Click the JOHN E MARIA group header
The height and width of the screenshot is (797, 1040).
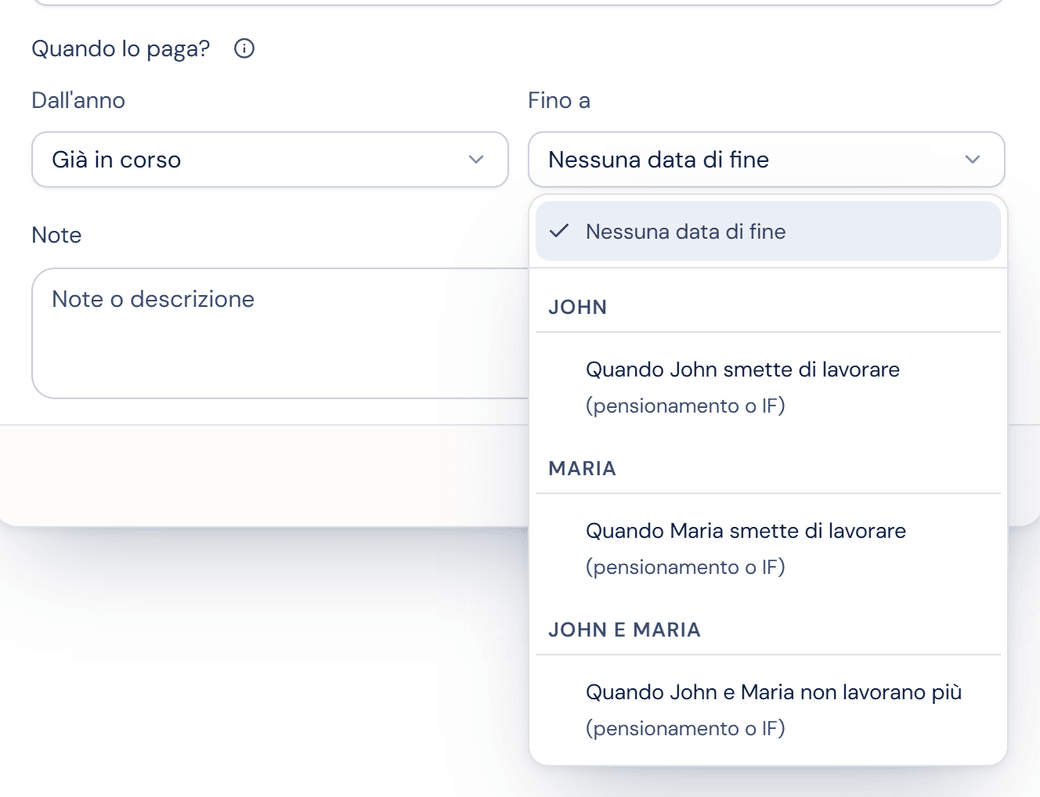(x=624, y=630)
